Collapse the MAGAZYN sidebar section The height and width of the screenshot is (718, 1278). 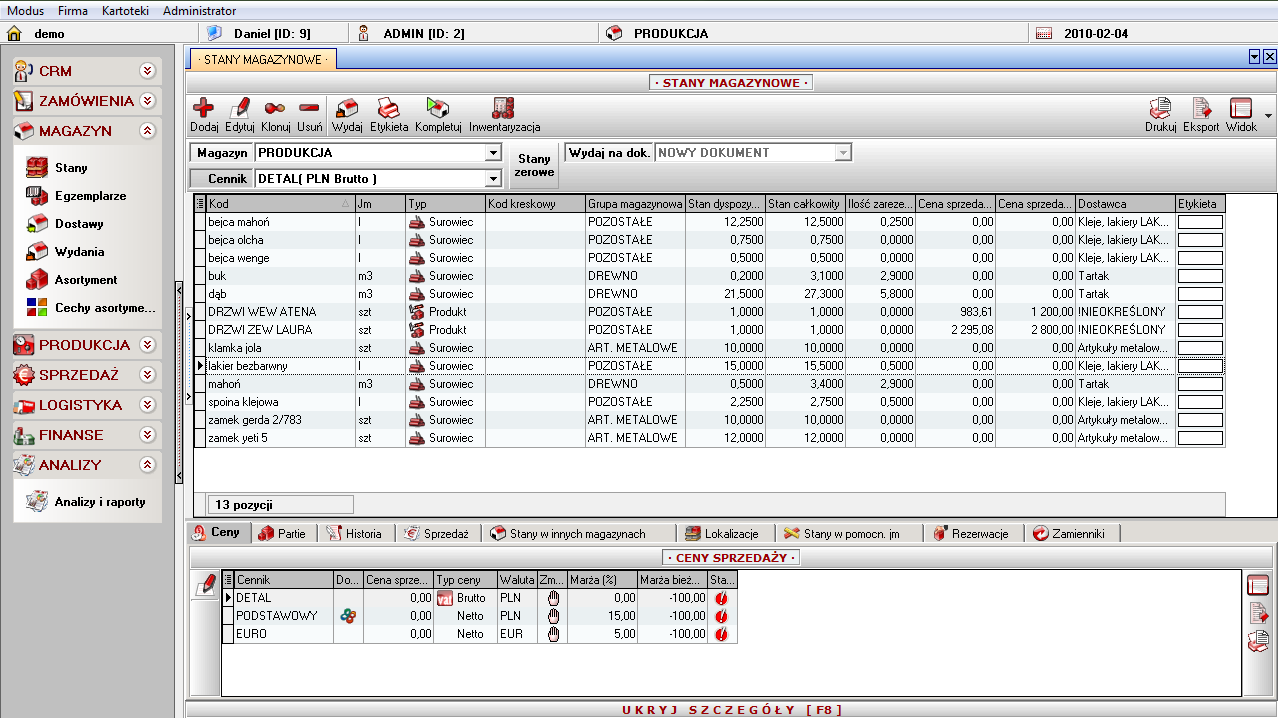148,131
